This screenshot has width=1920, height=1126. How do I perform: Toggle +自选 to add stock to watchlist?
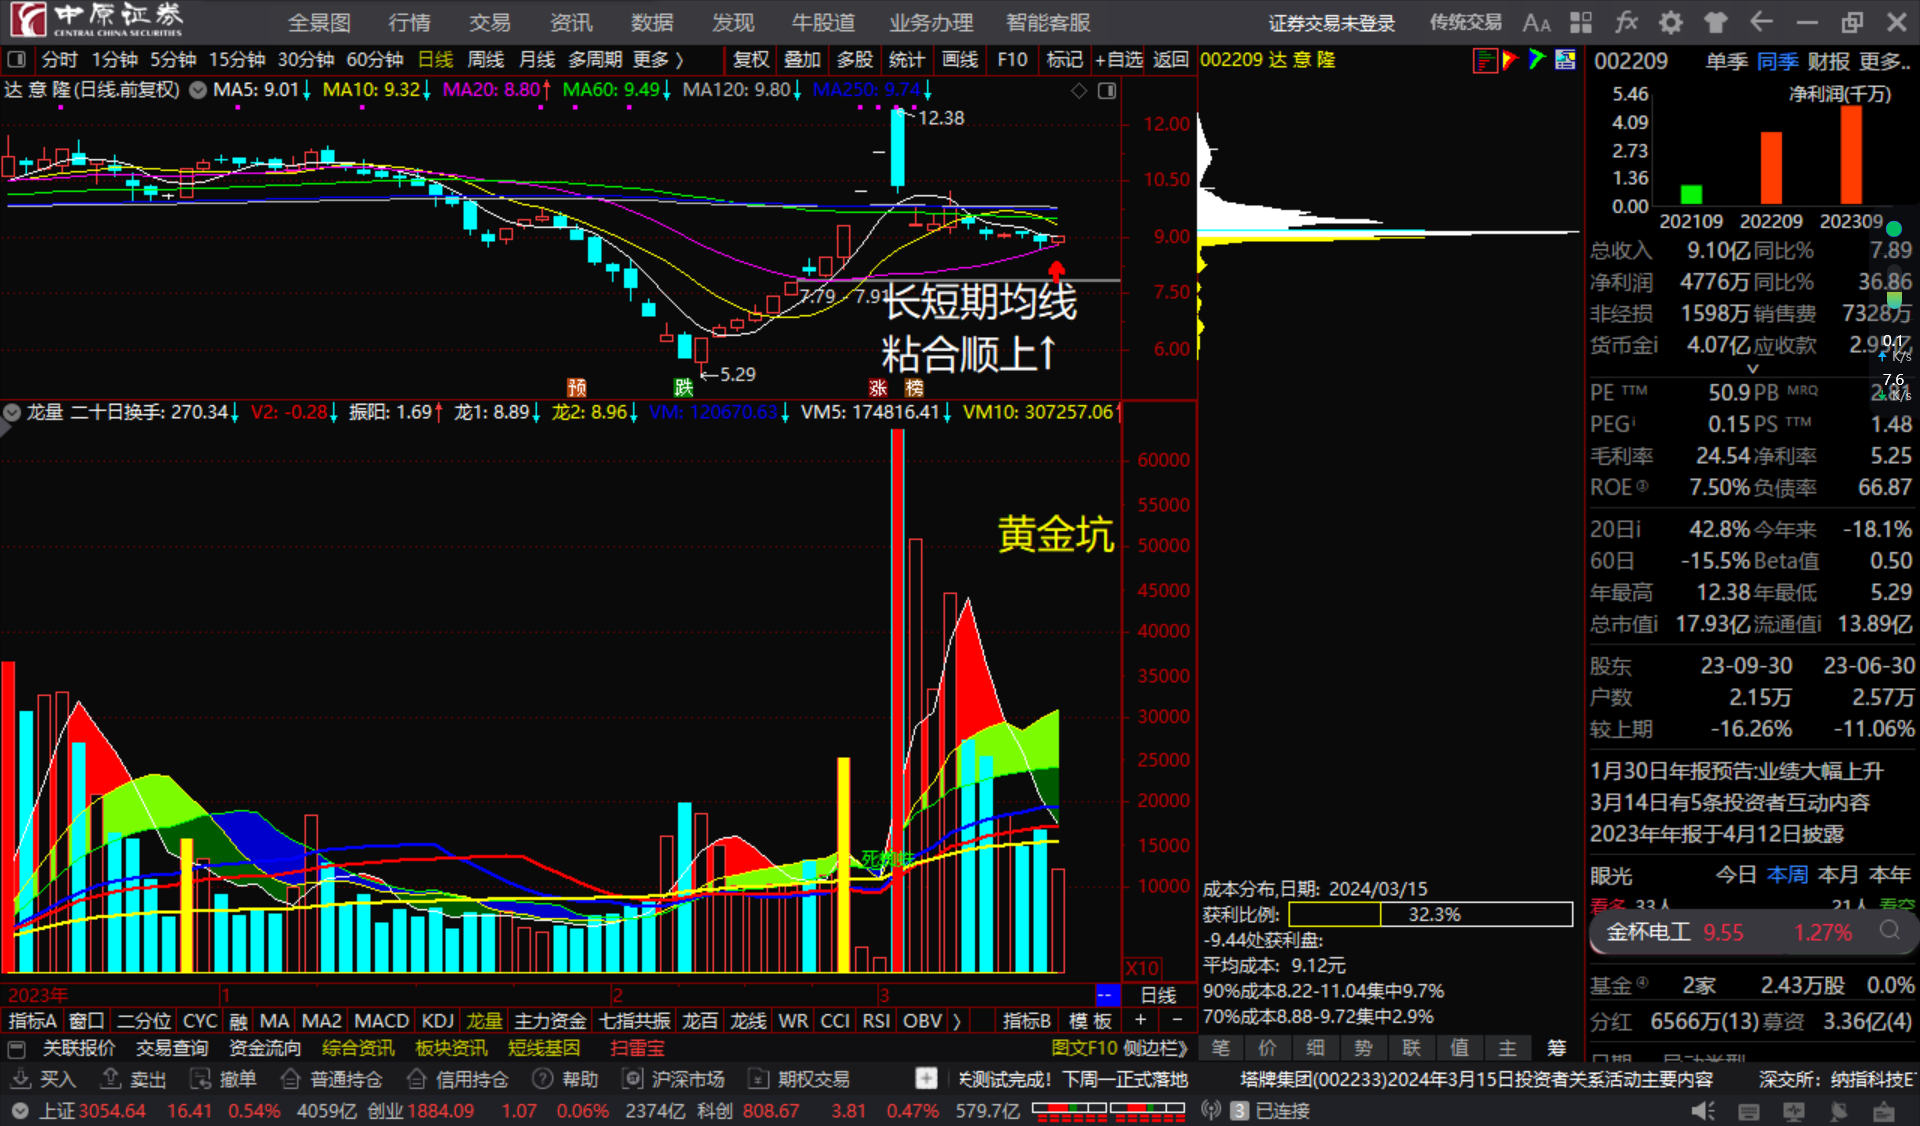(x=1119, y=60)
